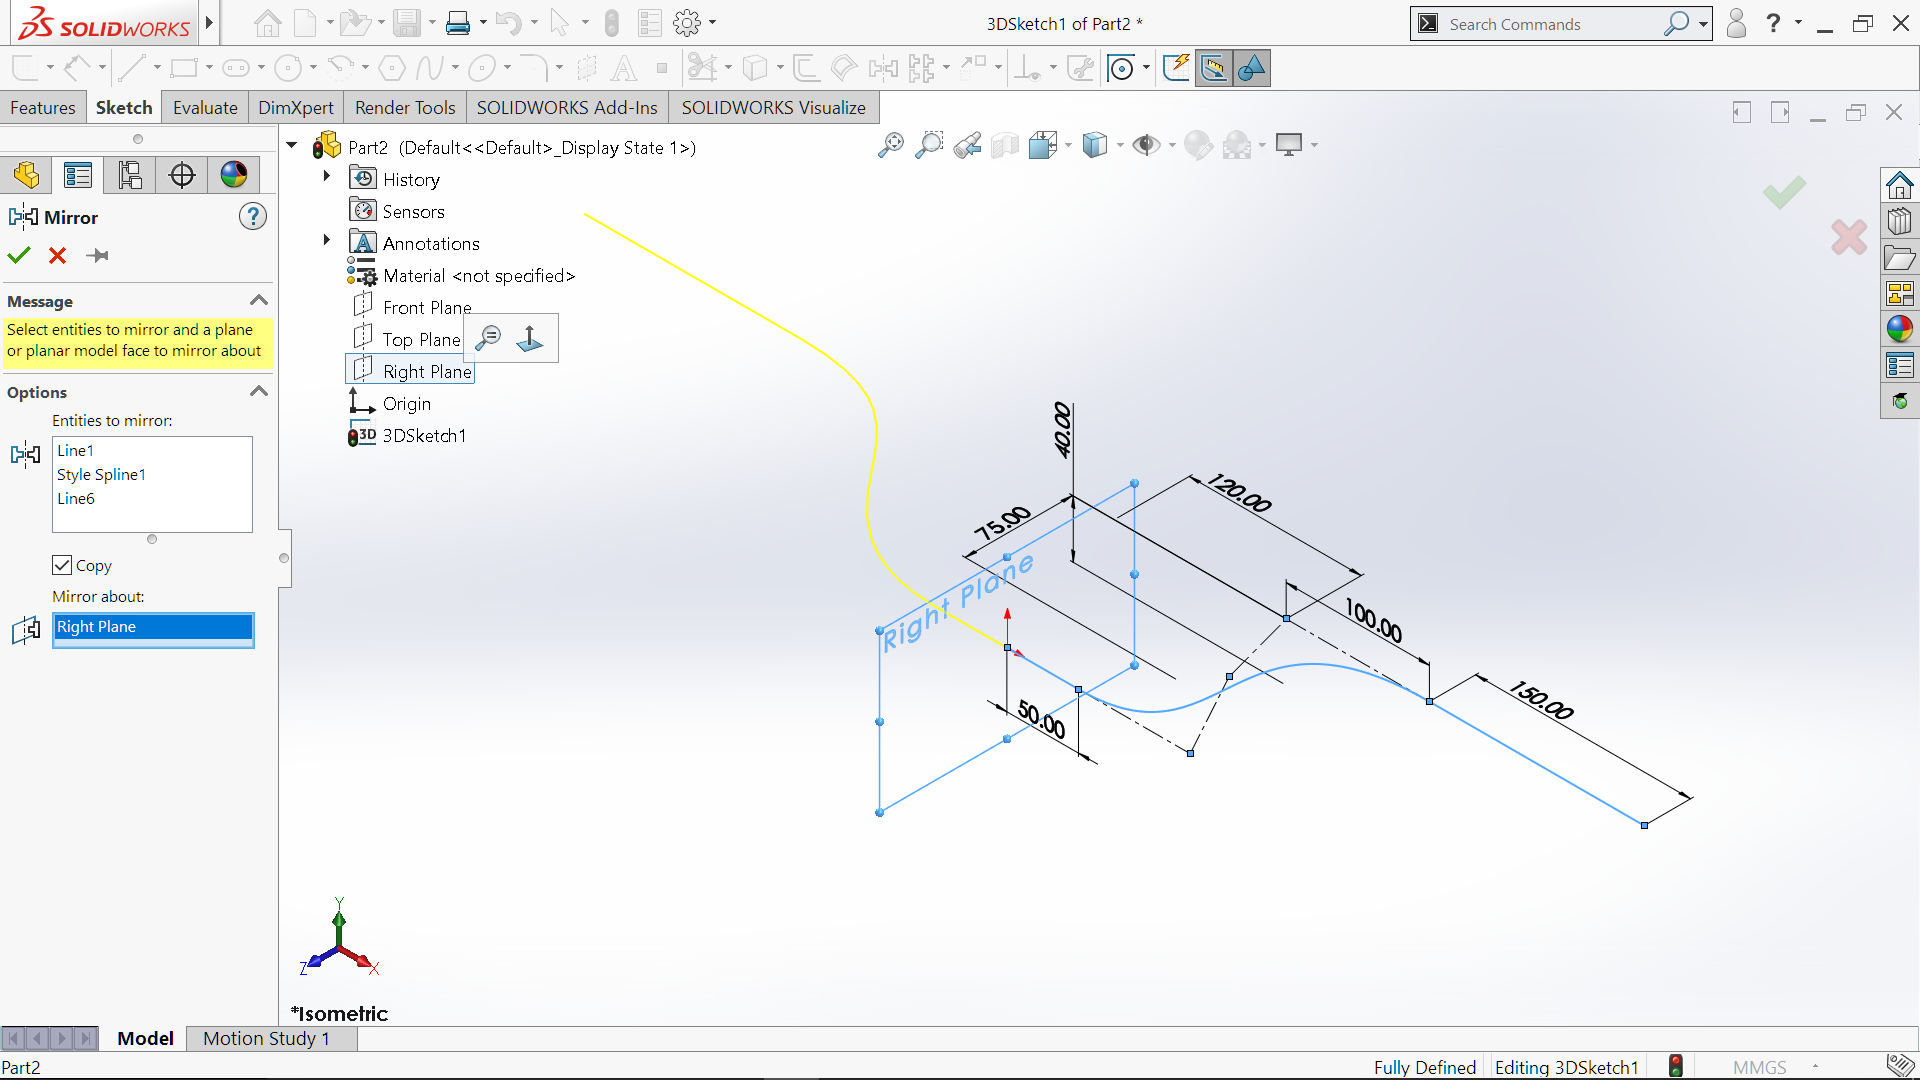Click Normal To icon in context popup

(530, 339)
